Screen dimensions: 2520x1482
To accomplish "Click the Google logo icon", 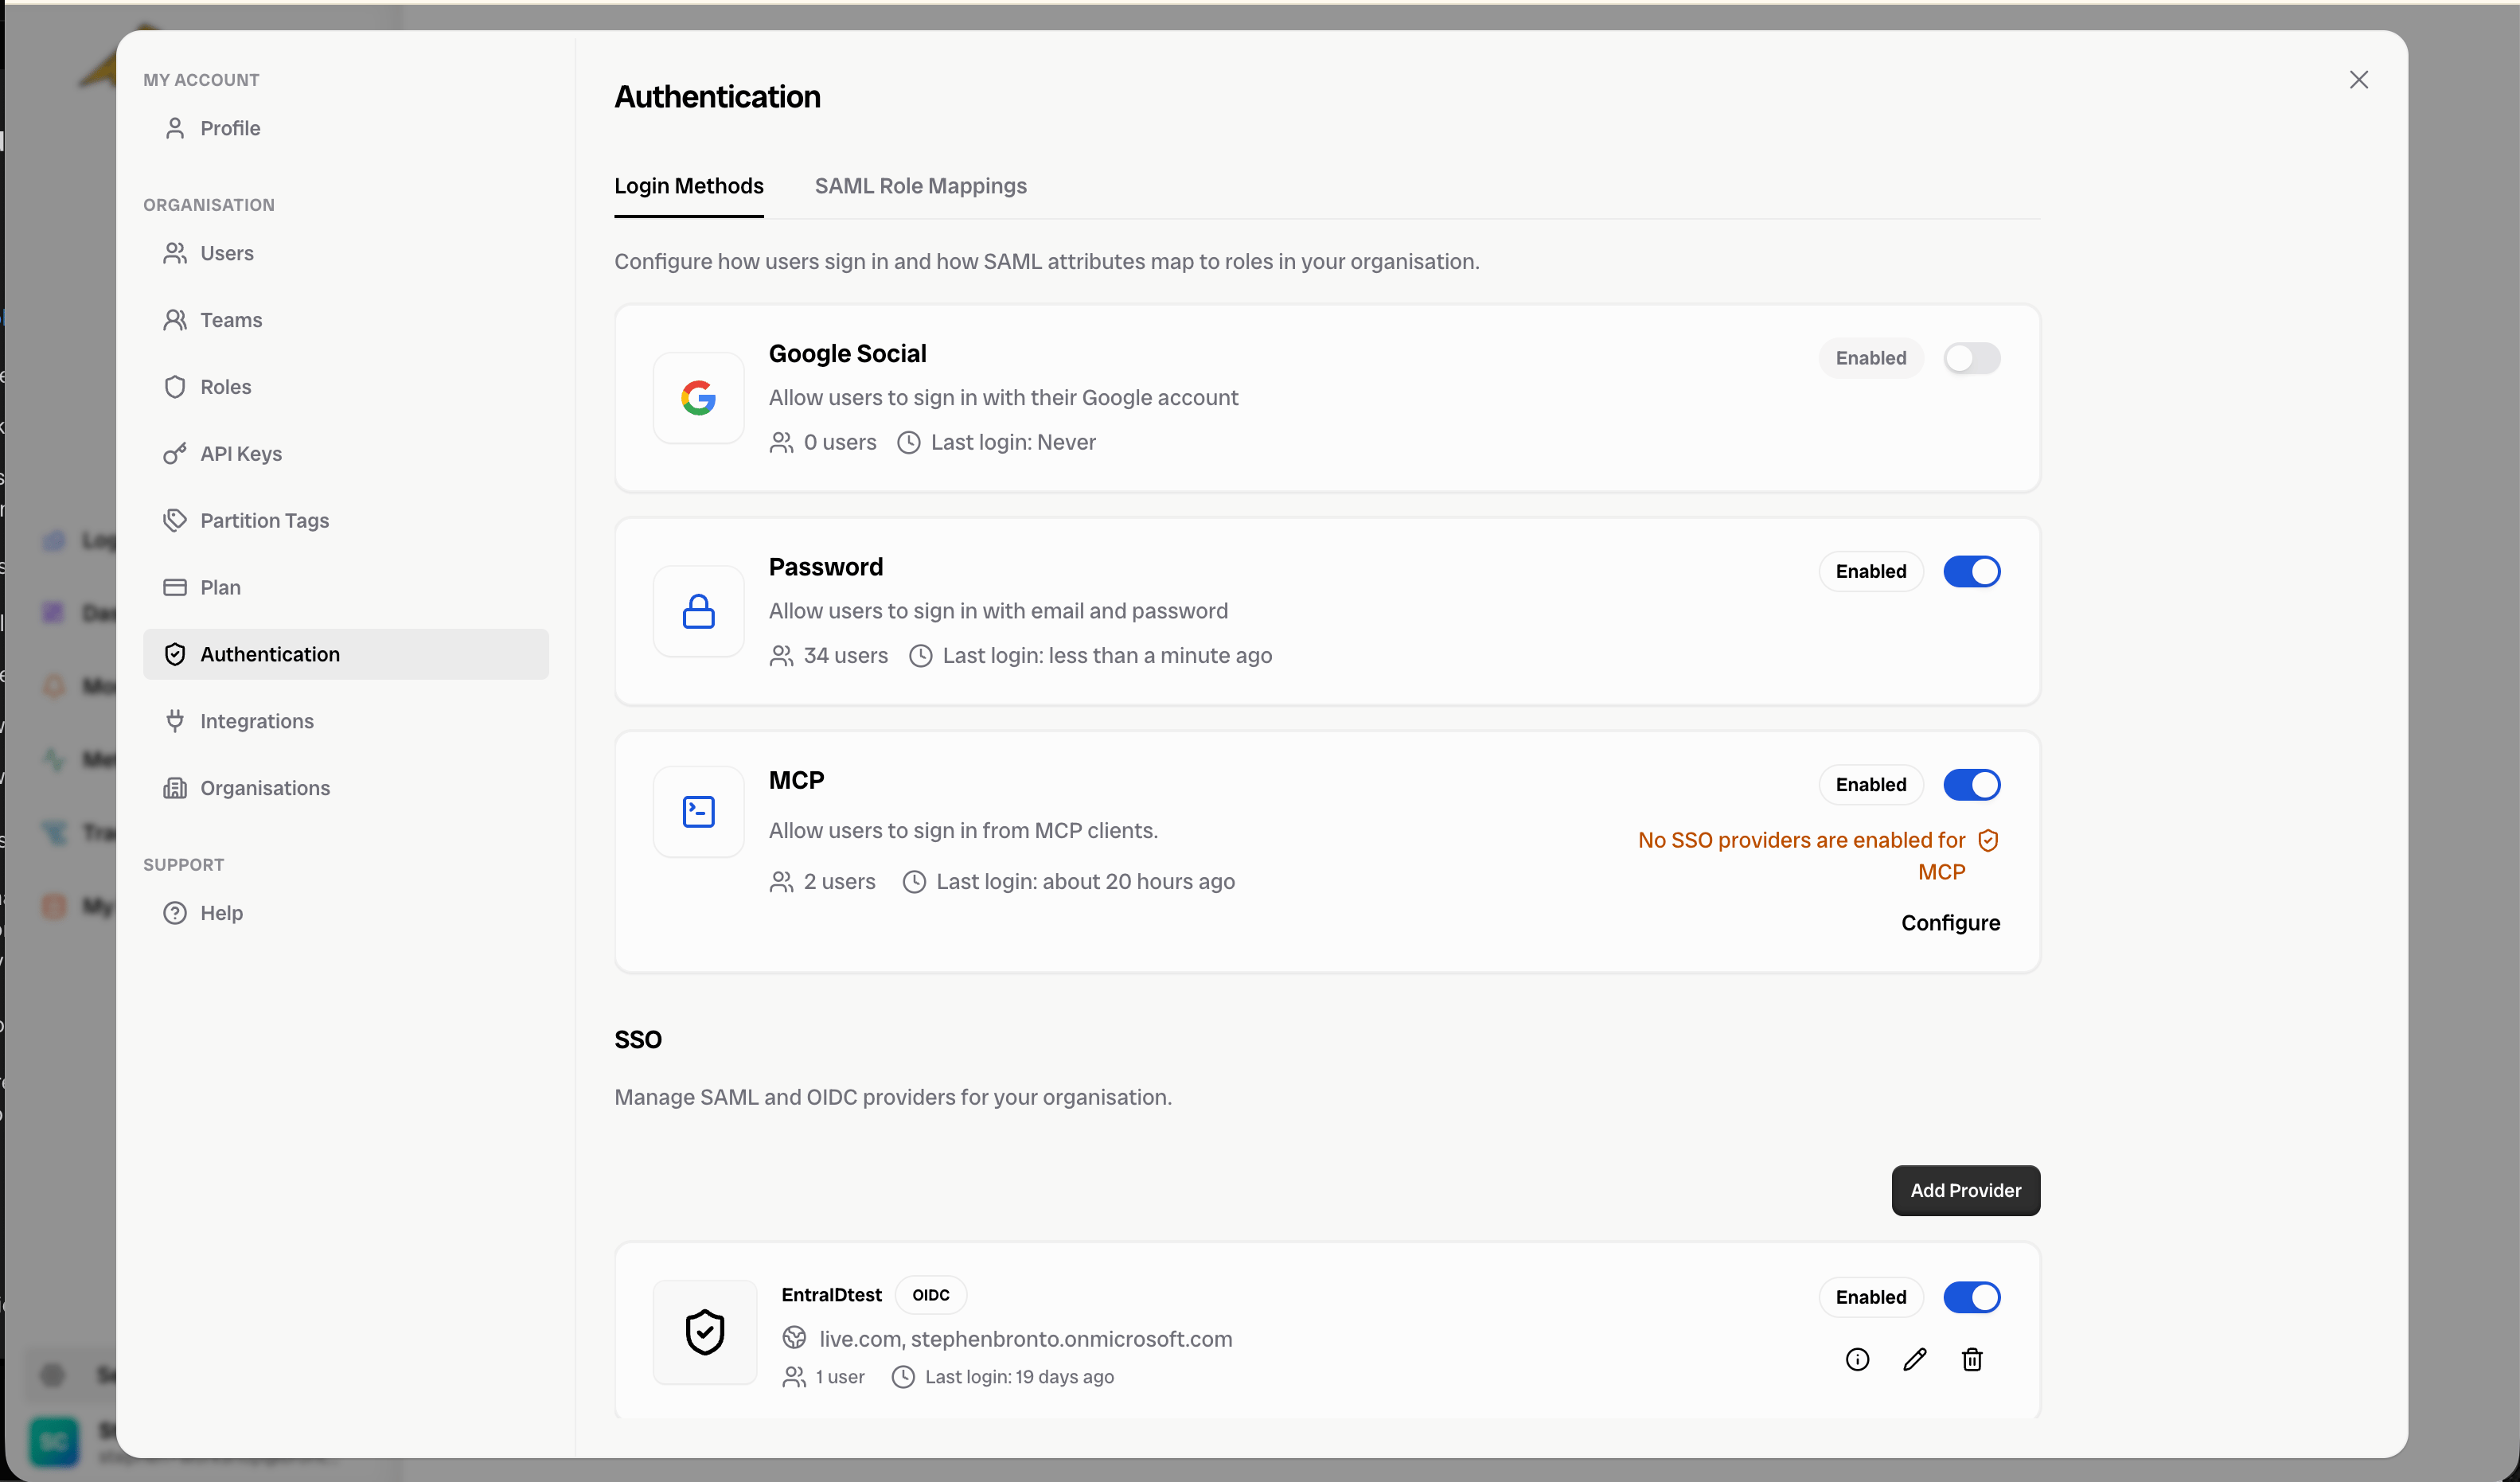I will click(699, 398).
